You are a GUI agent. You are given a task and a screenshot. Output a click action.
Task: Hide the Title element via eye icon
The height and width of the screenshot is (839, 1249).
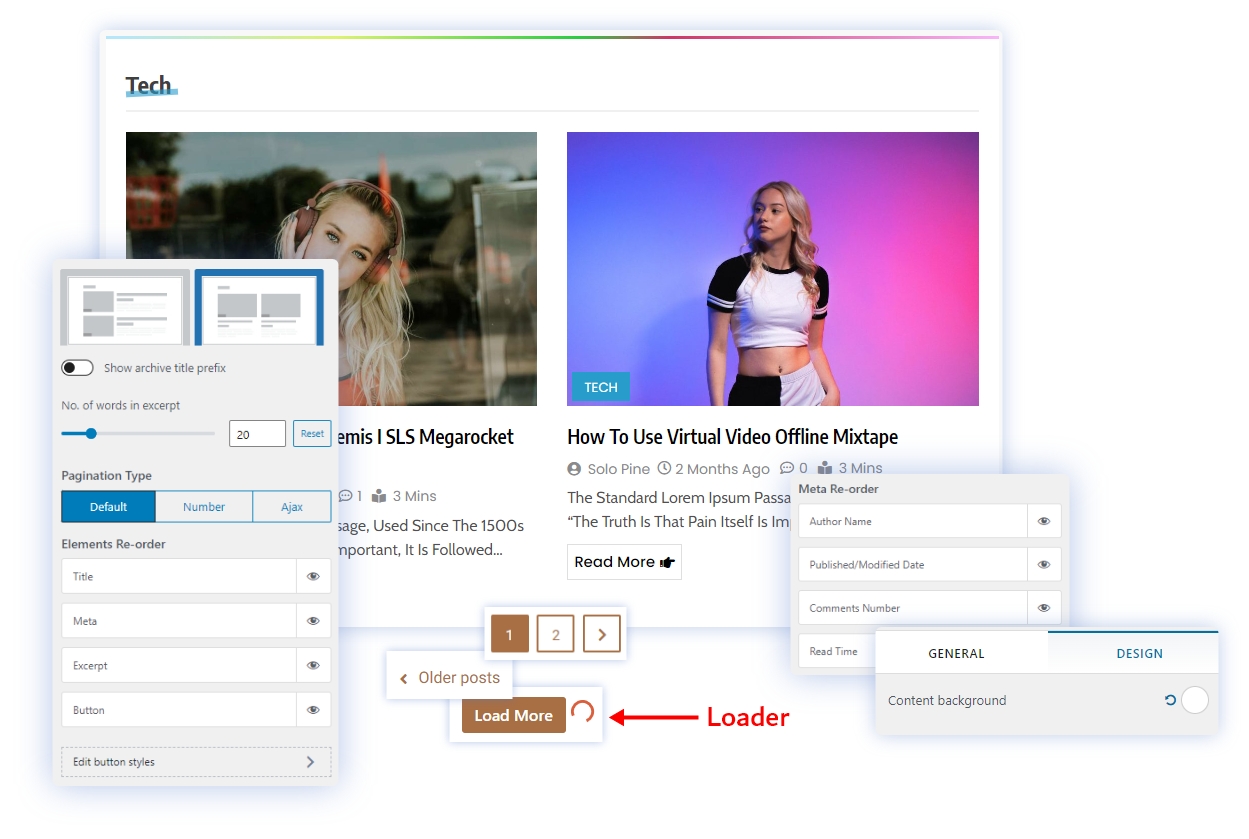pos(313,577)
